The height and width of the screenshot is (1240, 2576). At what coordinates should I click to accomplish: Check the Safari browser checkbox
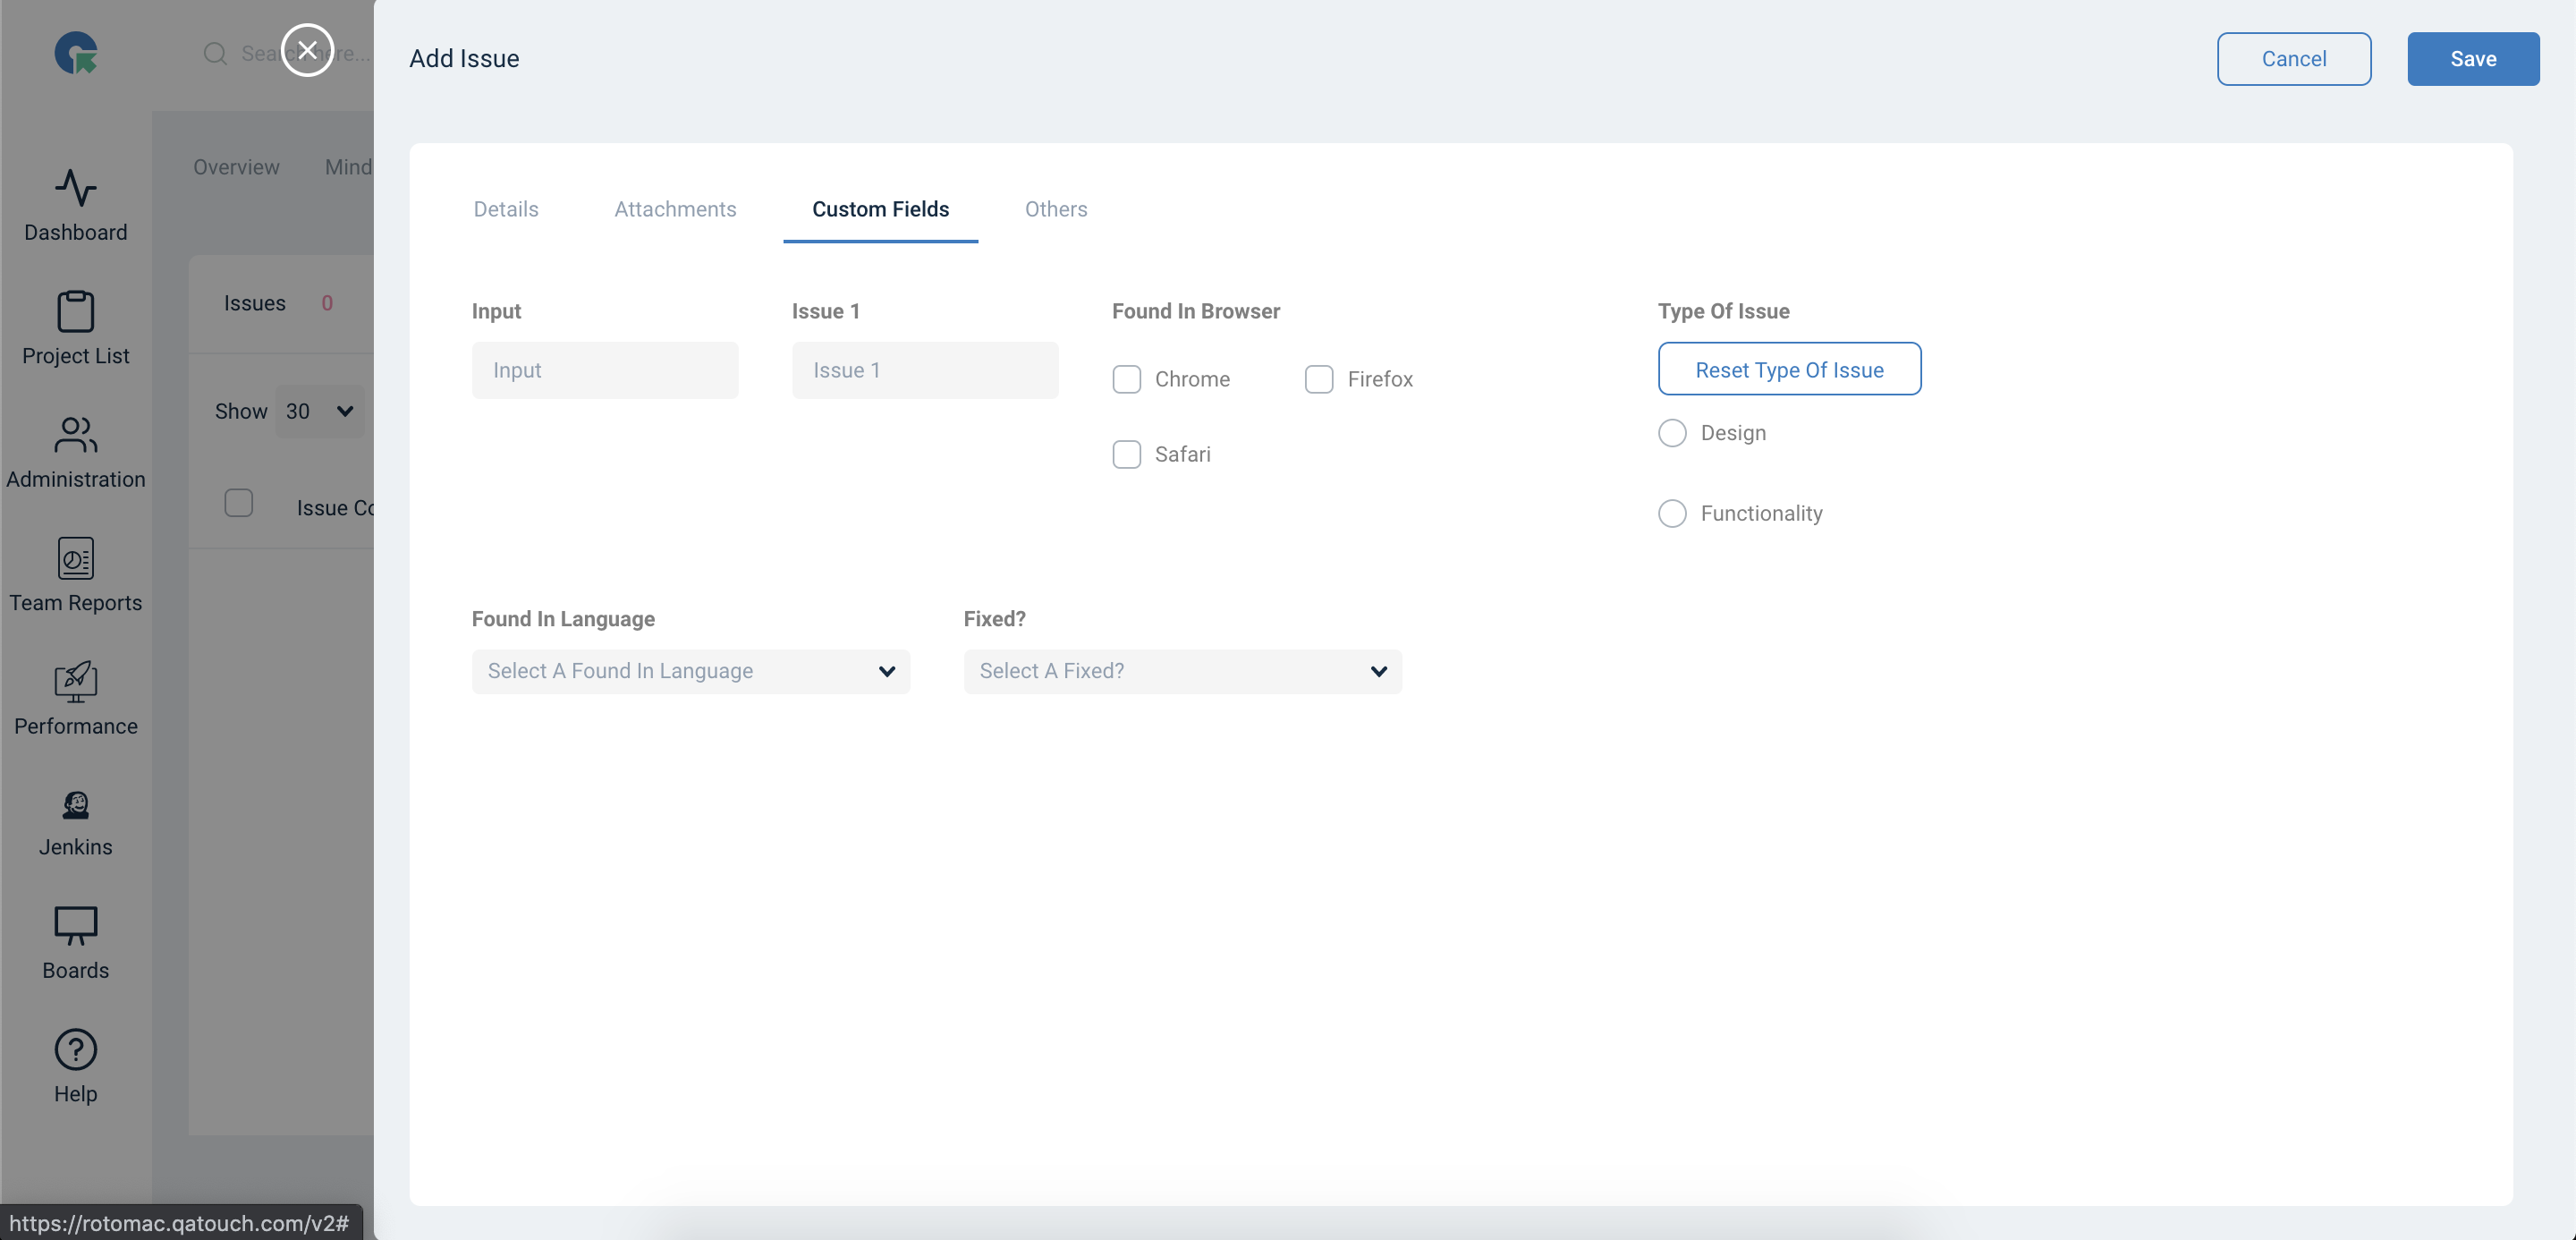pyautogui.click(x=1127, y=454)
